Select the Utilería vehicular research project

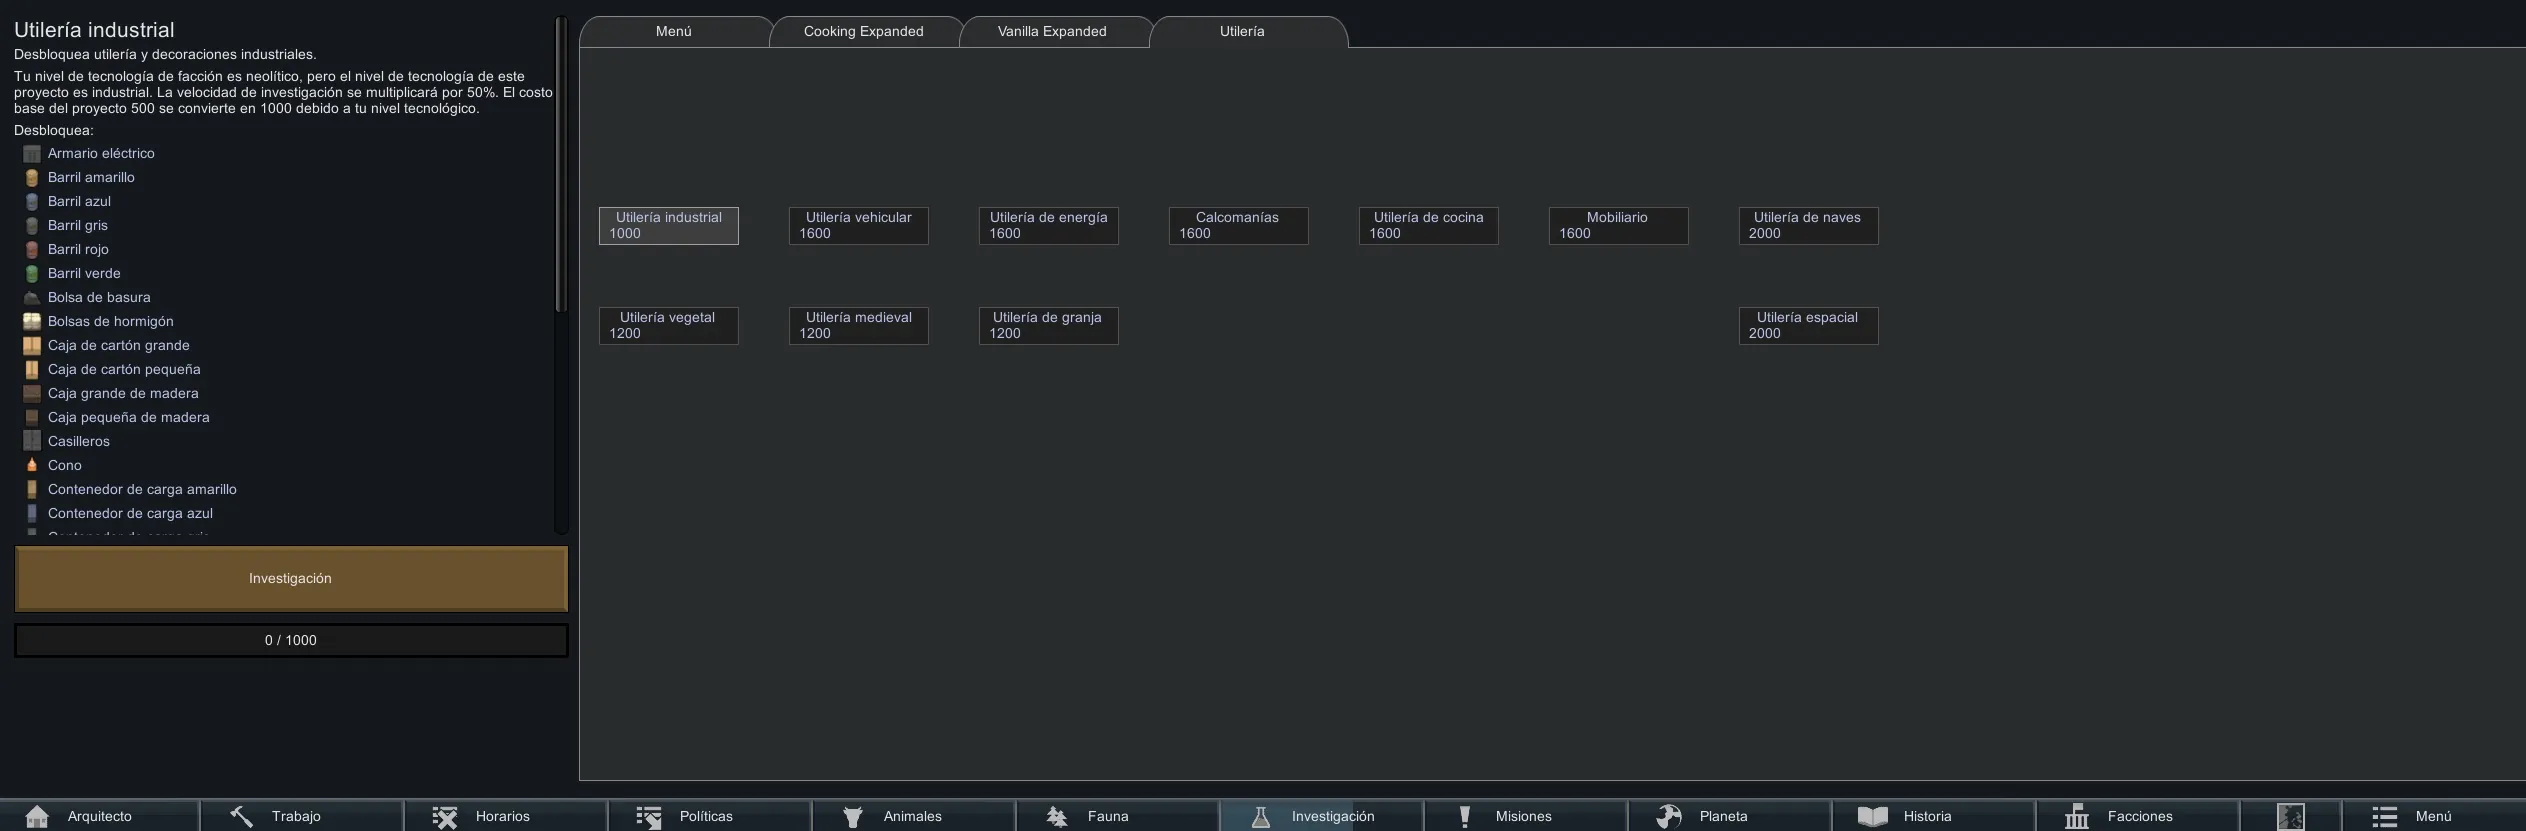coord(858,226)
